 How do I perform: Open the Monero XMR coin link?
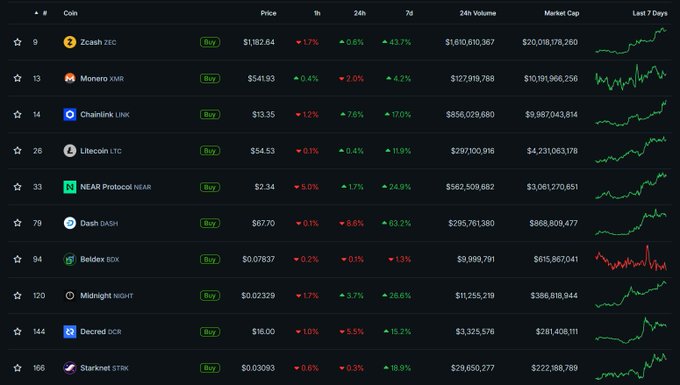(x=102, y=78)
